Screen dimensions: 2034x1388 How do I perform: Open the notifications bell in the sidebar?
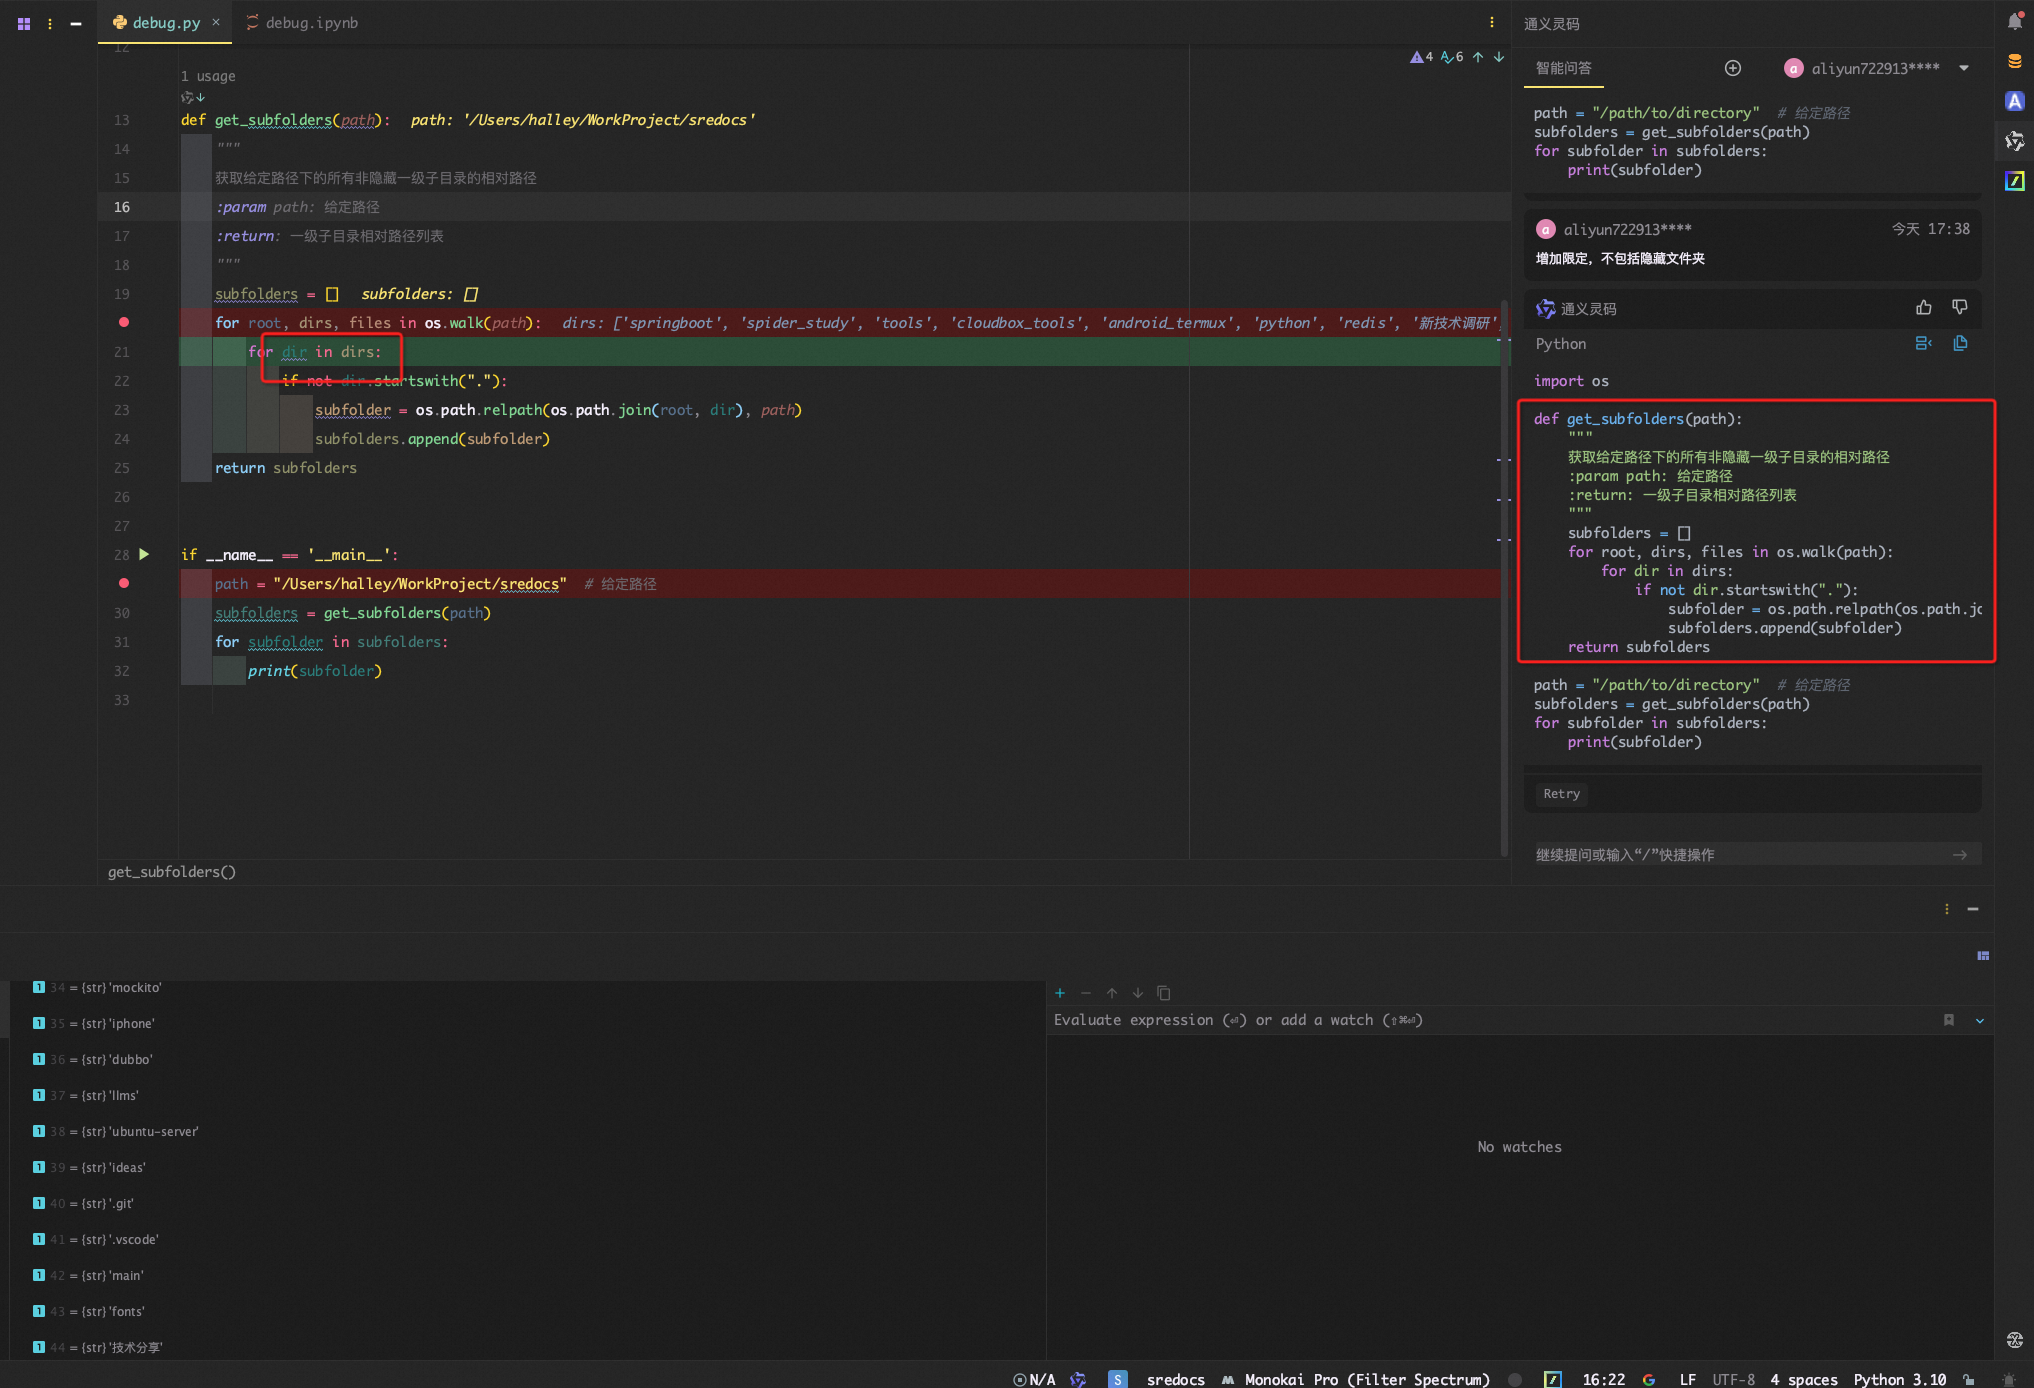(x=2014, y=22)
